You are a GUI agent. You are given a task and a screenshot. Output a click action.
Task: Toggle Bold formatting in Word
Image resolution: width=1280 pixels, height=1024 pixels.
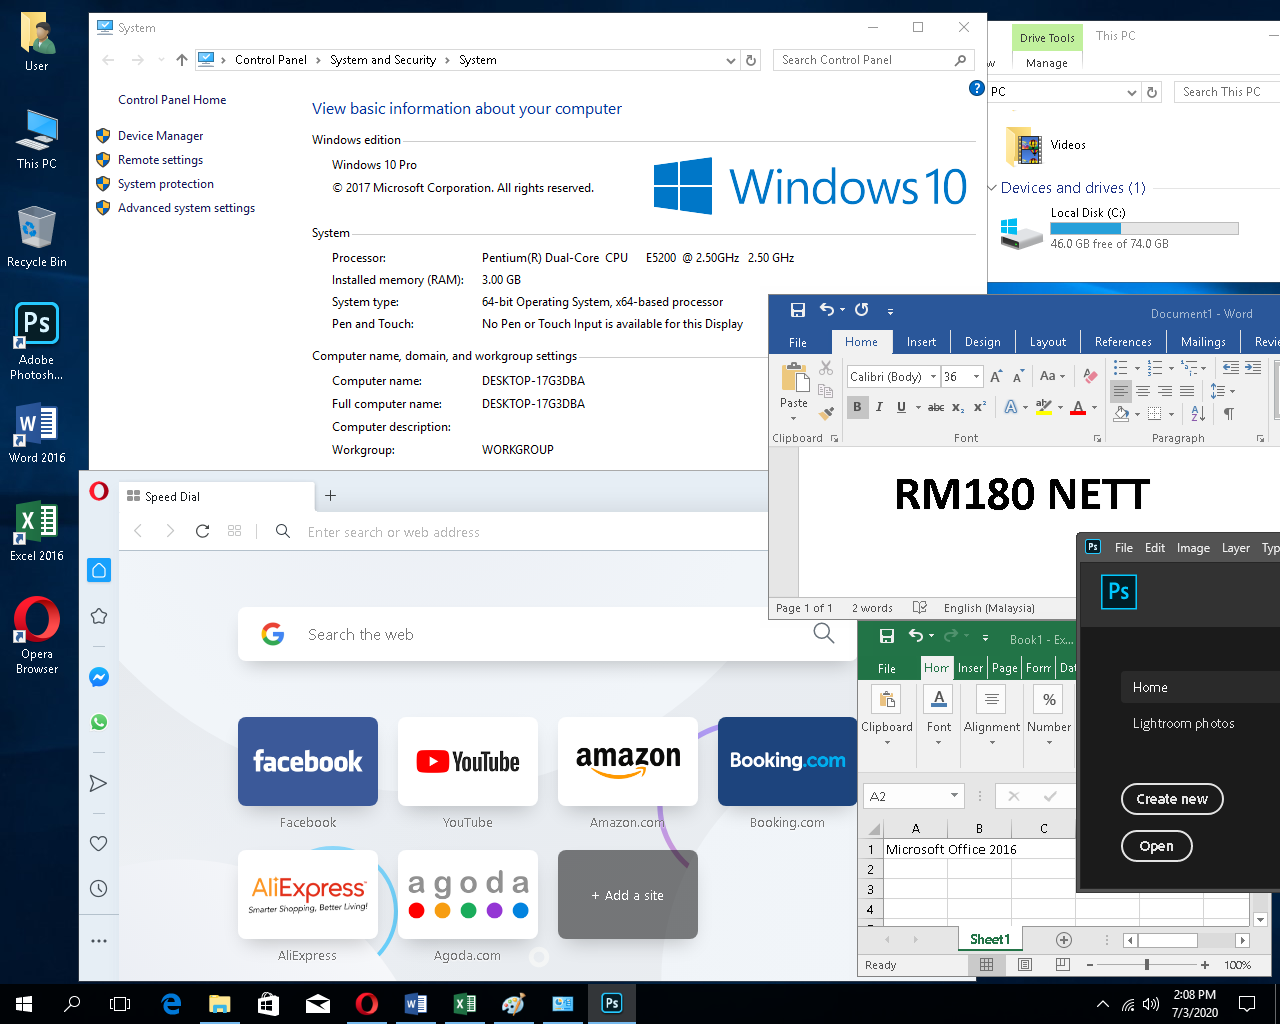tap(857, 407)
